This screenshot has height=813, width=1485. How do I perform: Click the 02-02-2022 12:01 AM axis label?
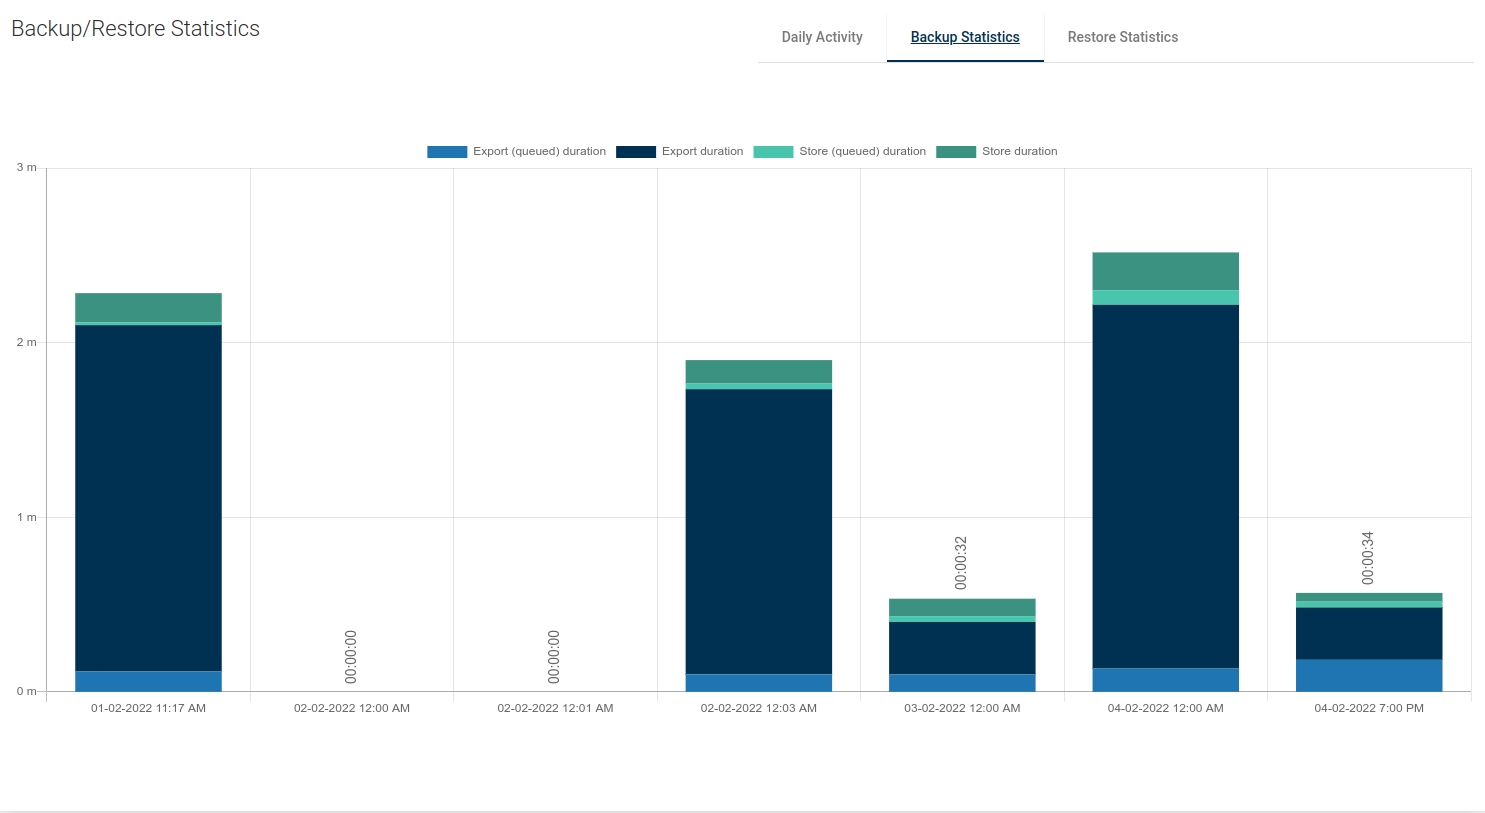(x=555, y=708)
